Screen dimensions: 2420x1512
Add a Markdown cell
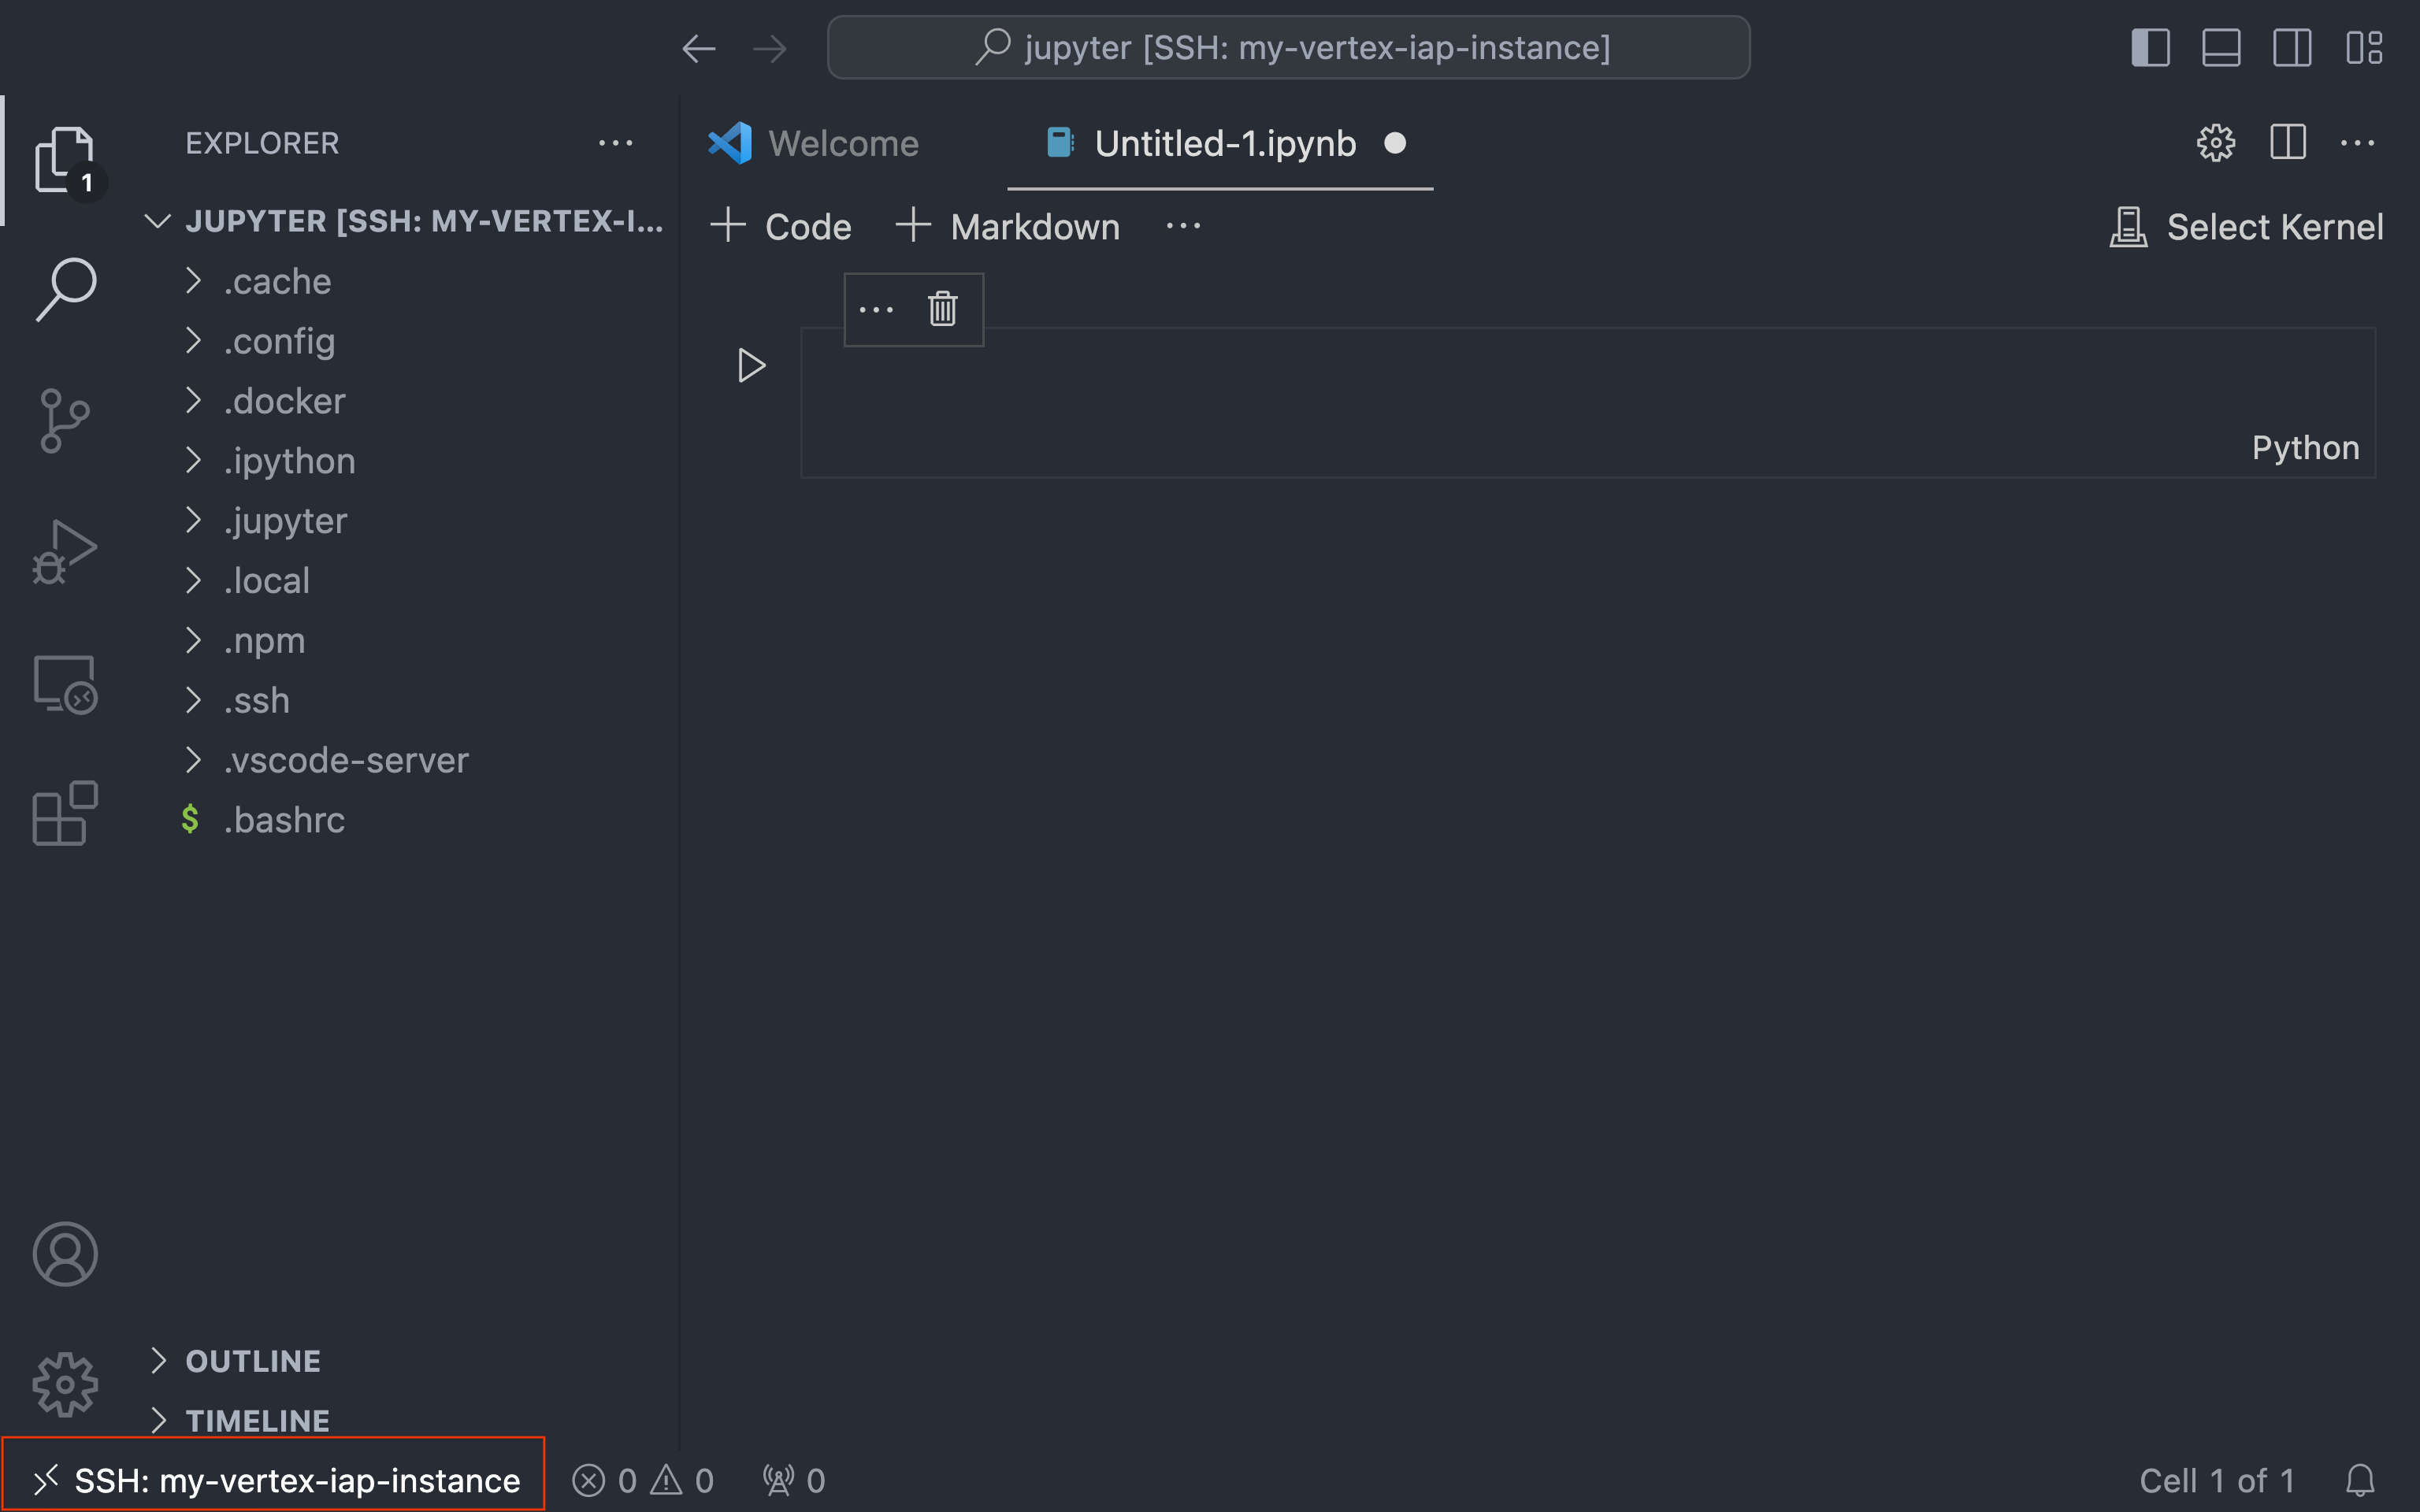1008,227
